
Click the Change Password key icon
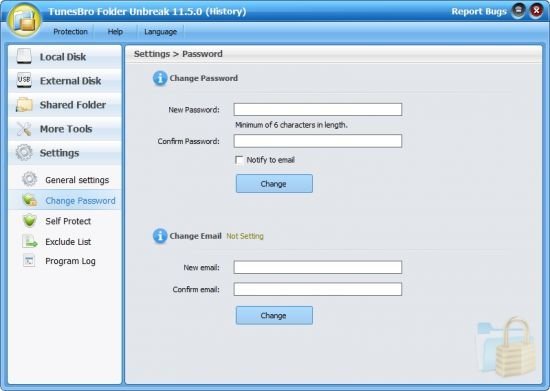[x=29, y=200]
